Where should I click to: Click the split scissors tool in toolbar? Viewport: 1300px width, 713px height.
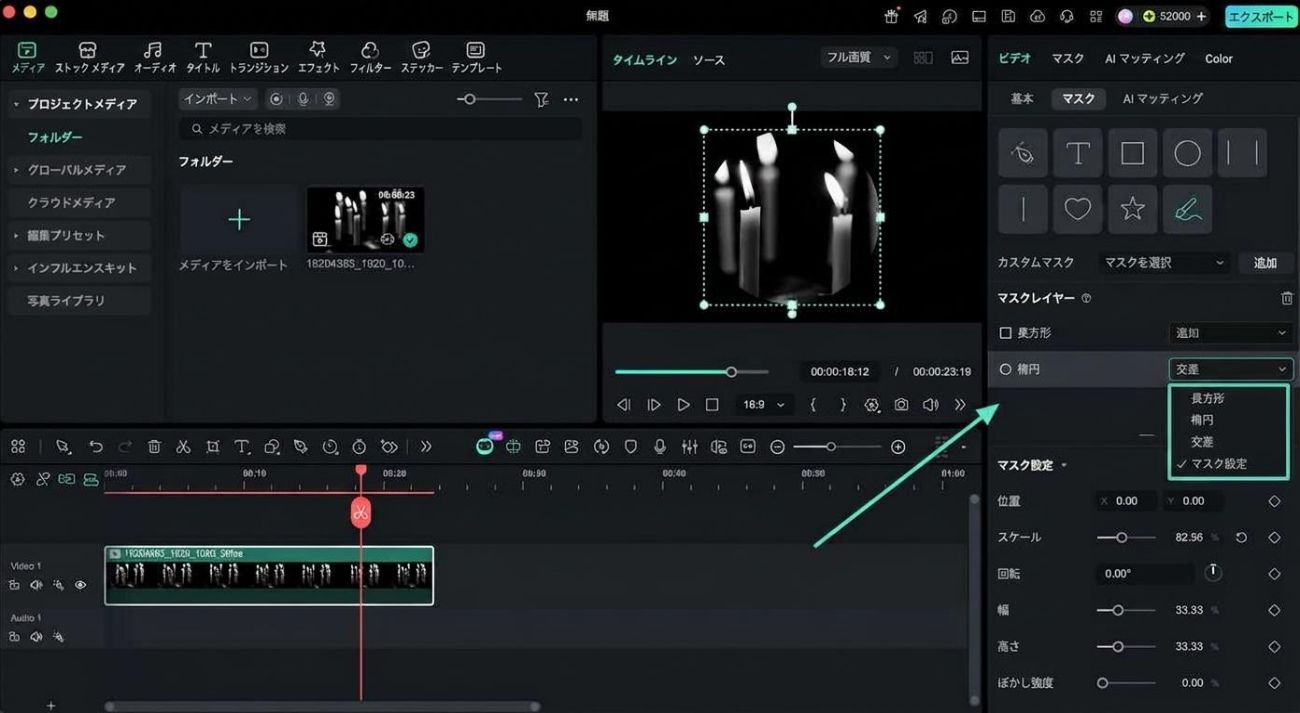tap(183, 447)
